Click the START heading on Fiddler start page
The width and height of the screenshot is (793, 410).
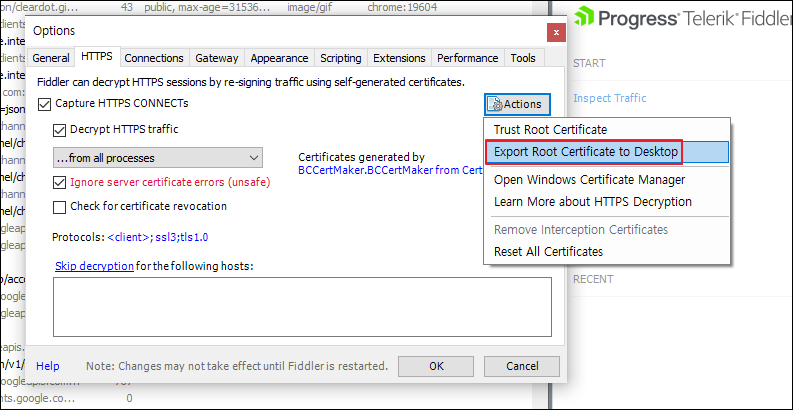pyautogui.click(x=589, y=63)
